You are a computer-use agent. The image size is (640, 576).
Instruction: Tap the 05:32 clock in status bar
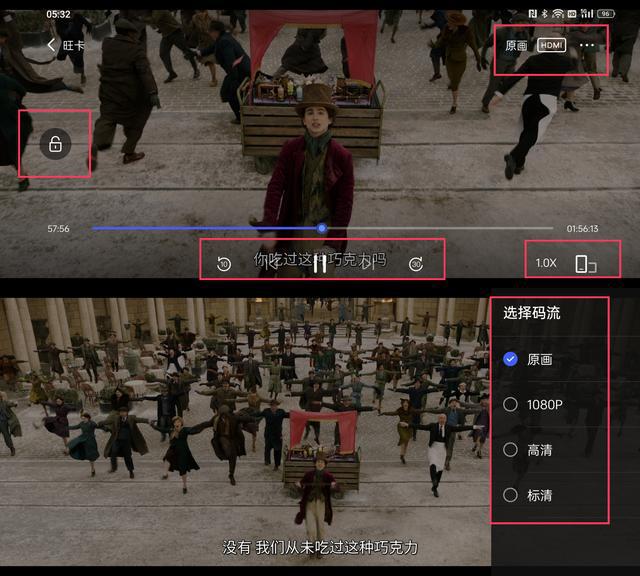(58, 15)
